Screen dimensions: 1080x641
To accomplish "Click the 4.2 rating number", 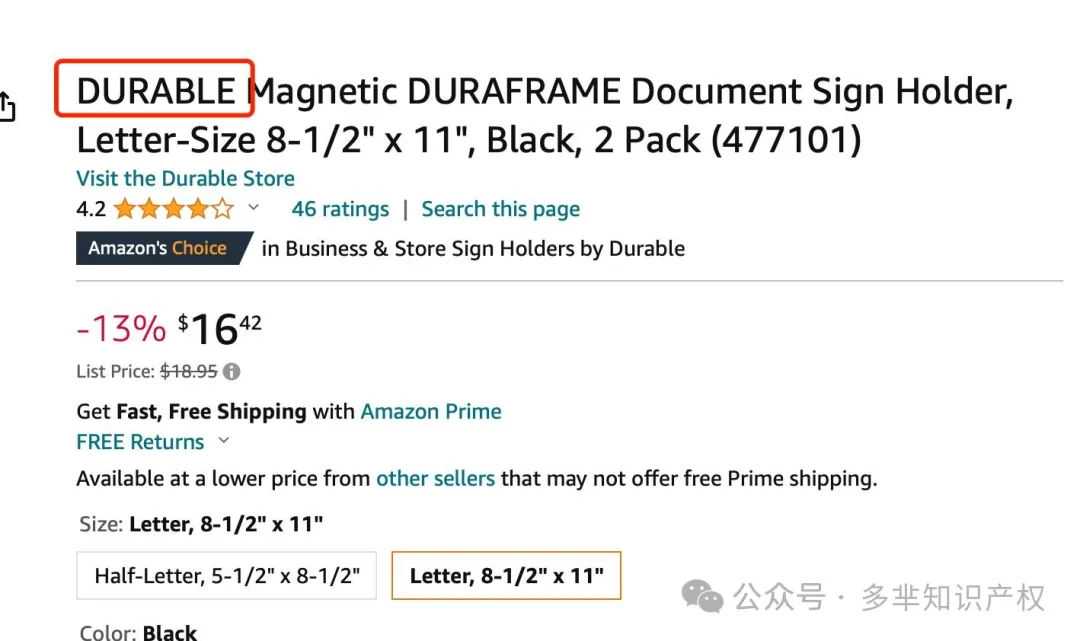I will (x=91, y=209).
